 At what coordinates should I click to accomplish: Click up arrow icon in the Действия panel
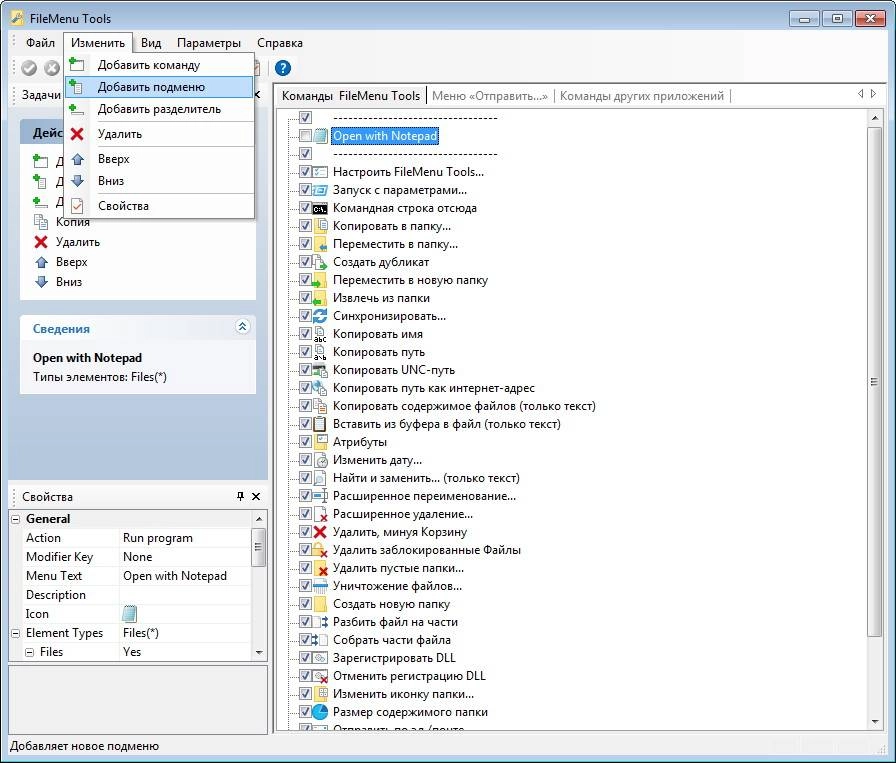point(41,262)
